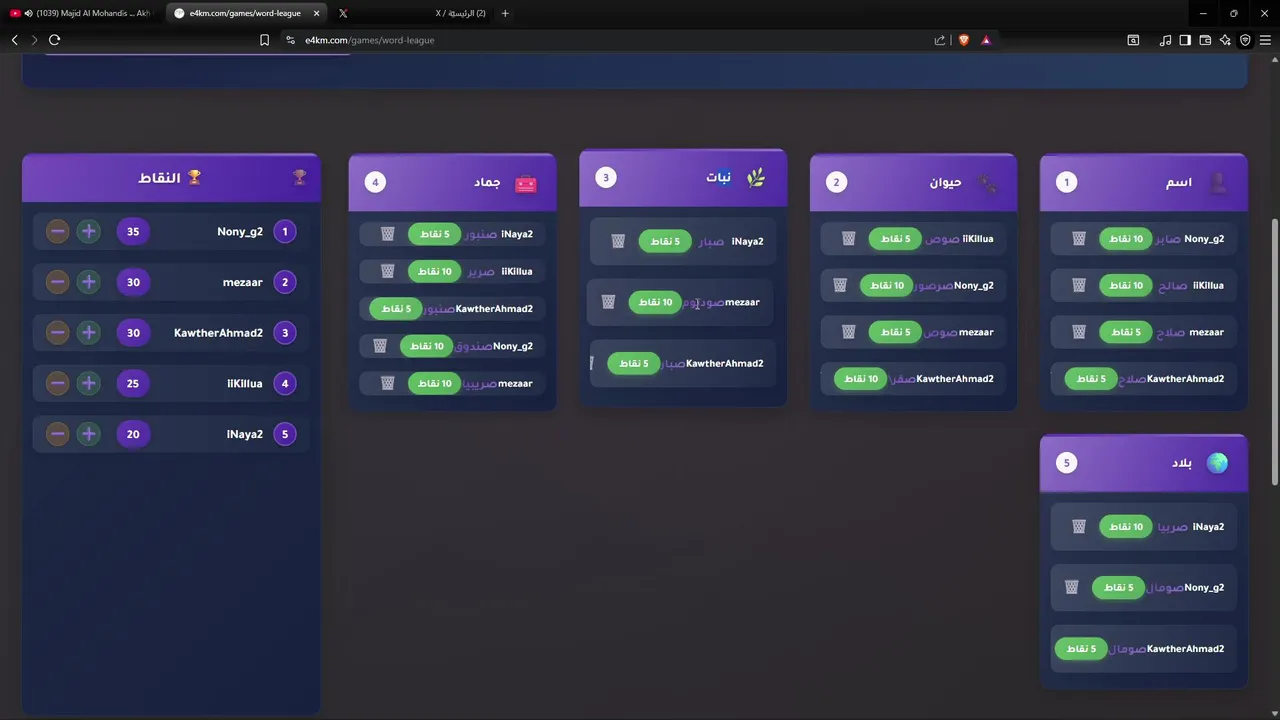Click Nony_g2's score value 35
The width and height of the screenshot is (1280, 720).
coord(133,232)
